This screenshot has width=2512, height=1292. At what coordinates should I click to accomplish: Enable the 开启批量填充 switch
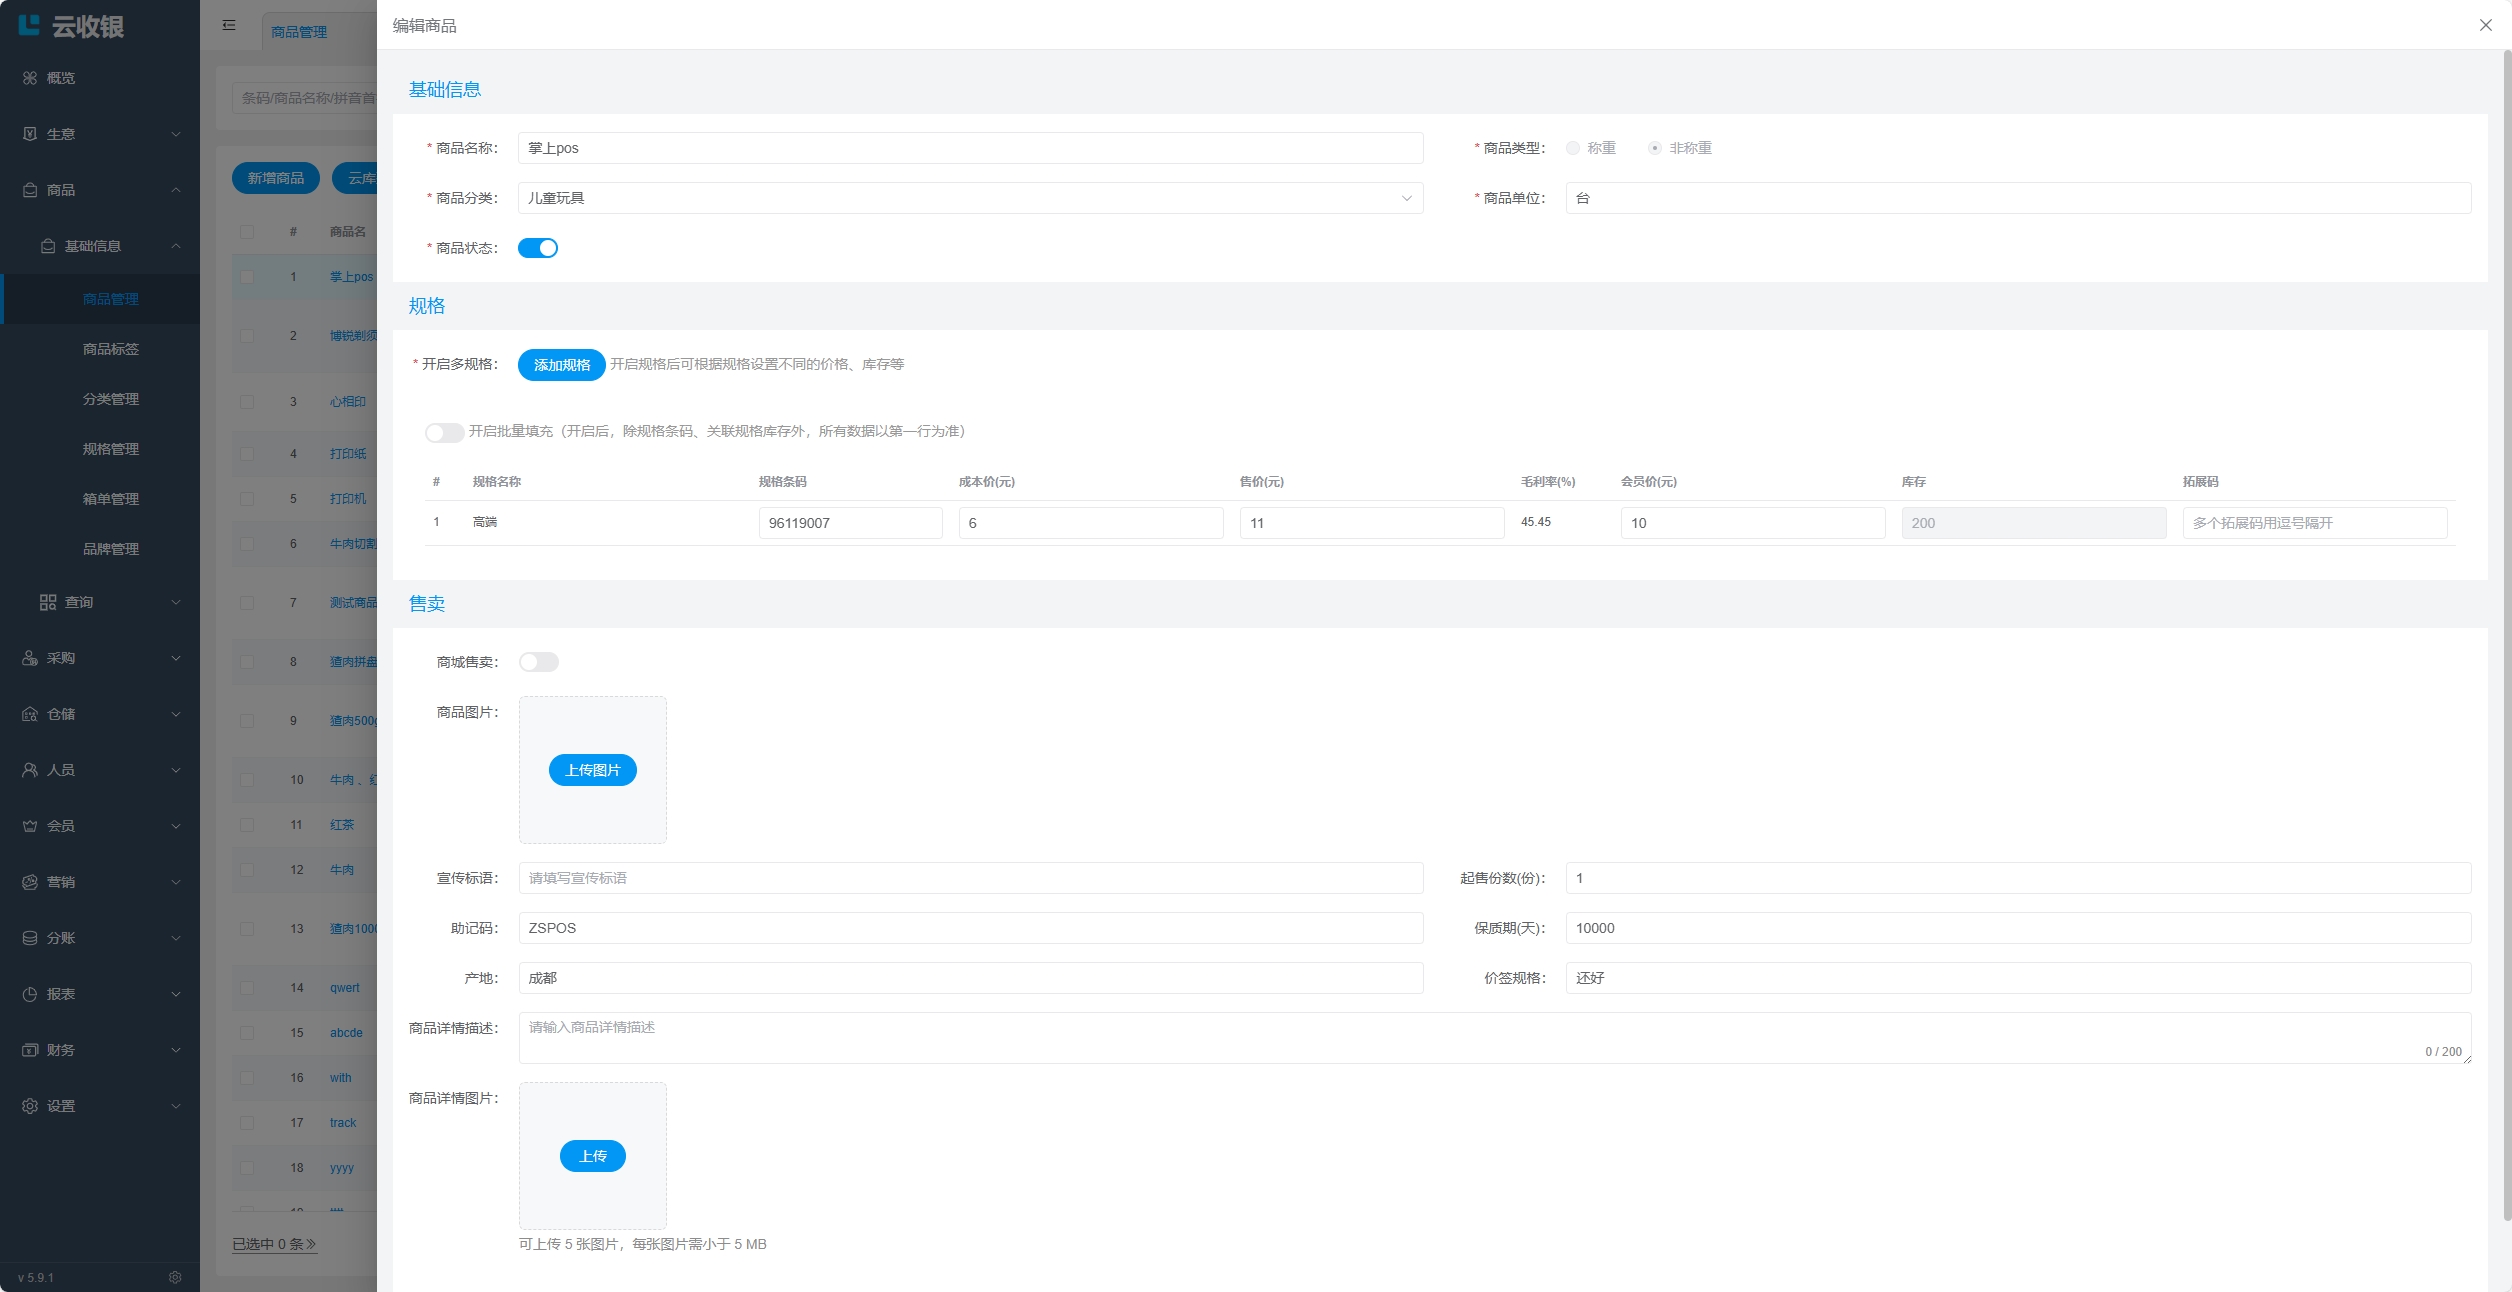click(444, 432)
